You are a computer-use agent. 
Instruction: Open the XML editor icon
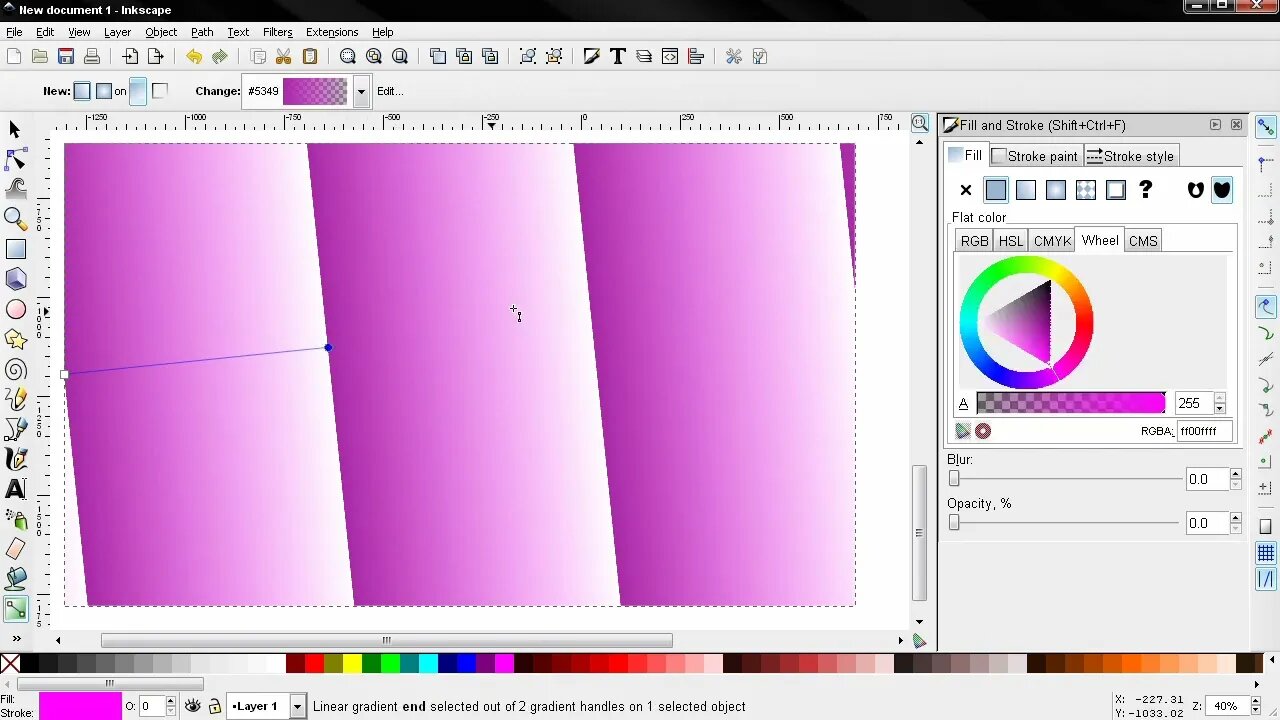click(x=670, y=56)
